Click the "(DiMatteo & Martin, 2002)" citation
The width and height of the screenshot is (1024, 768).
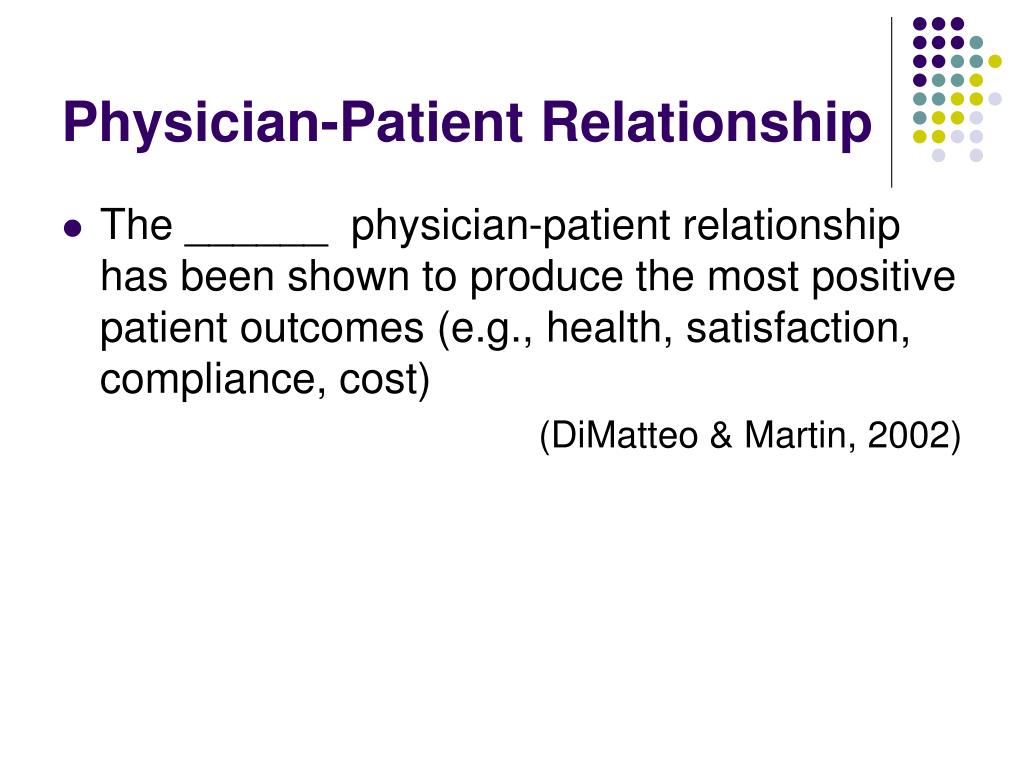tap(750, 435)
